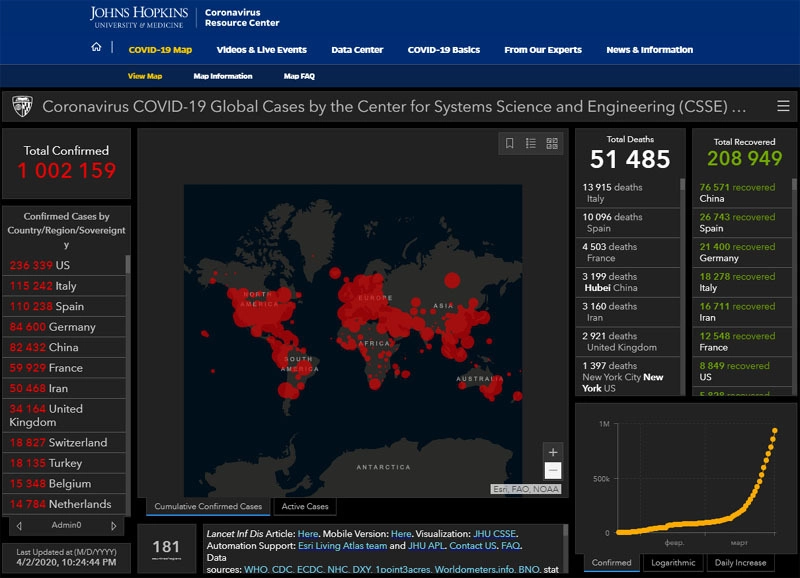This screenshot has height=578, width=800.
Task: Switch to the Active Cases map tab
Action: point(305,507)
